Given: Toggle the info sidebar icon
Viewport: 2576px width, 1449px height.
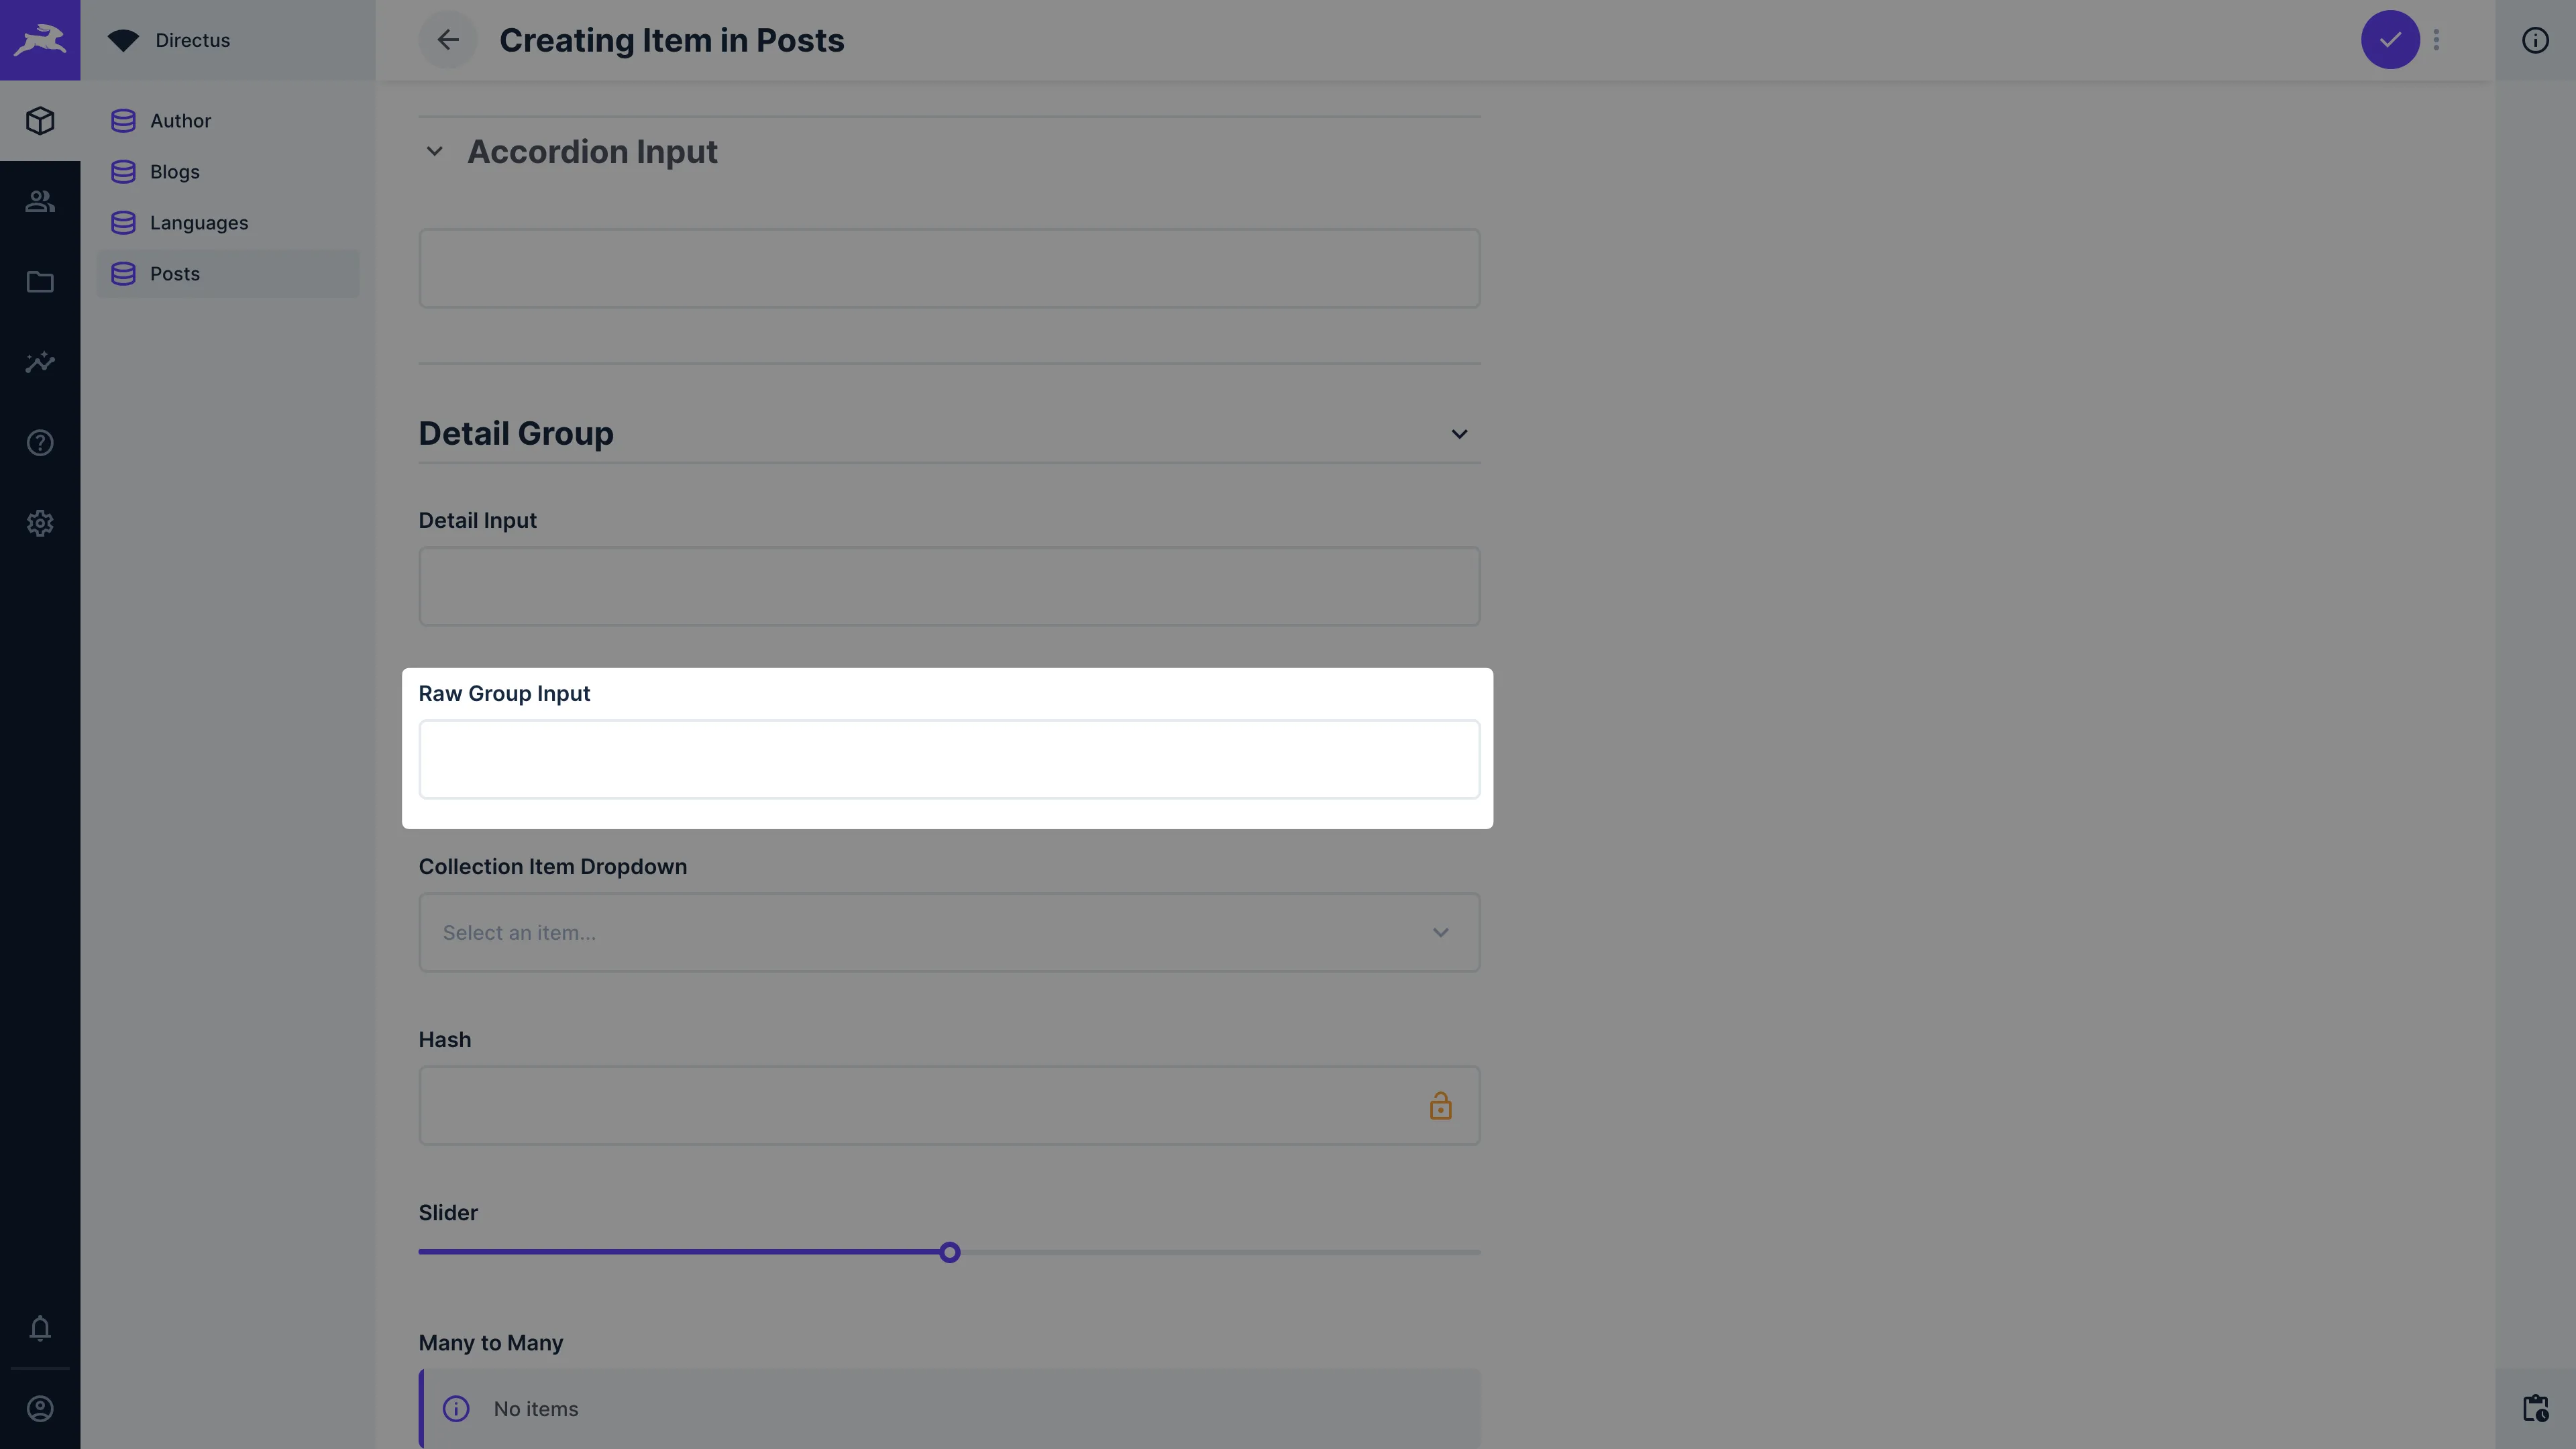Looking at the screenshot, I should [x=2534, y=40].
